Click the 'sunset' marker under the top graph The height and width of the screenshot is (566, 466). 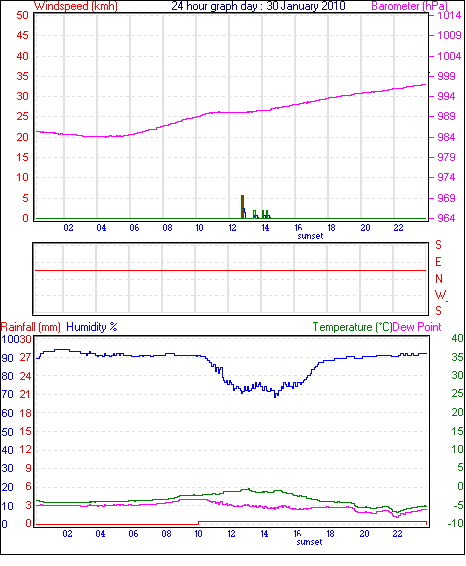310,236
